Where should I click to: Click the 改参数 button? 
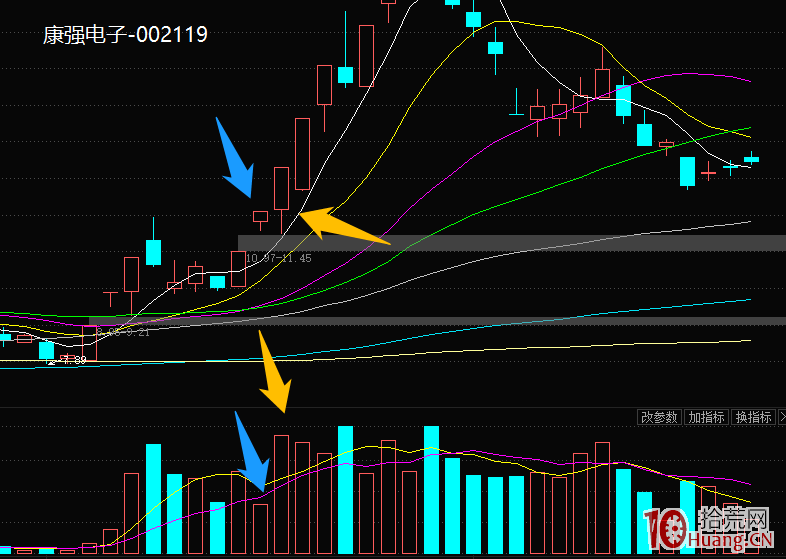point(659,417)
